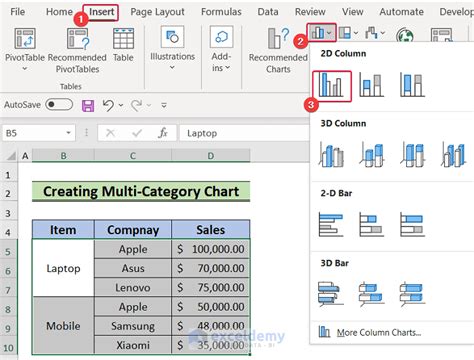The width and height of the screenshot is (474, 360).
Task: Open the Undo history dropdown
Action: click(x=121, y=105)
